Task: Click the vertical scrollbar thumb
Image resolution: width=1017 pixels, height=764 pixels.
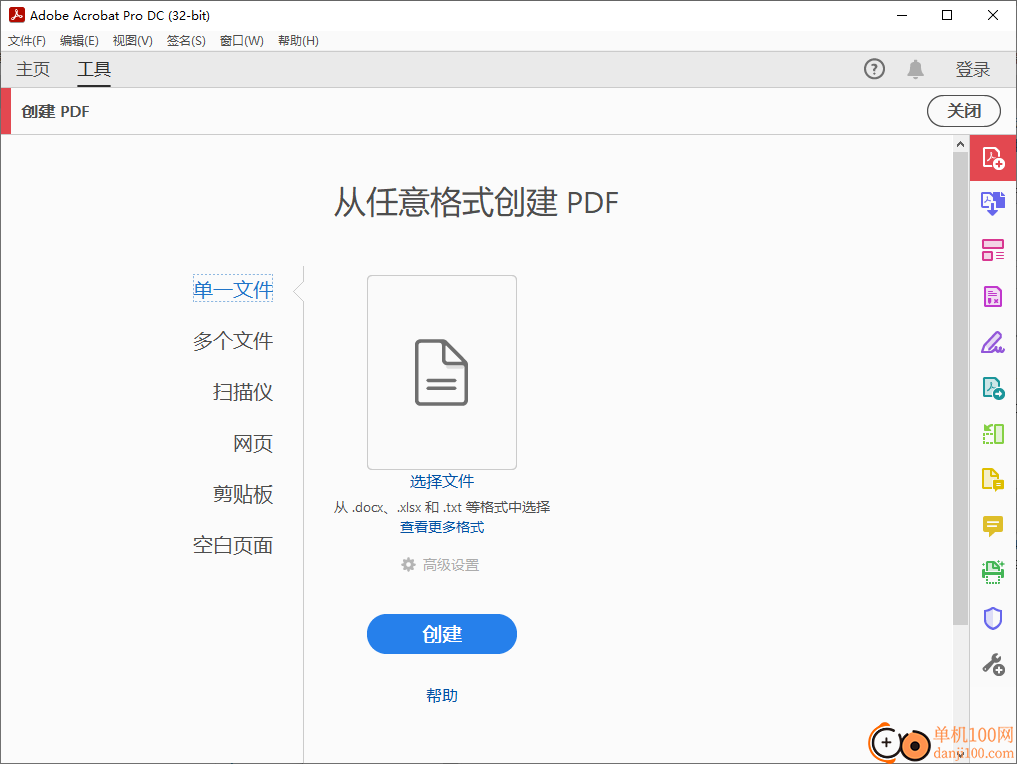Action: pos(961,388)
